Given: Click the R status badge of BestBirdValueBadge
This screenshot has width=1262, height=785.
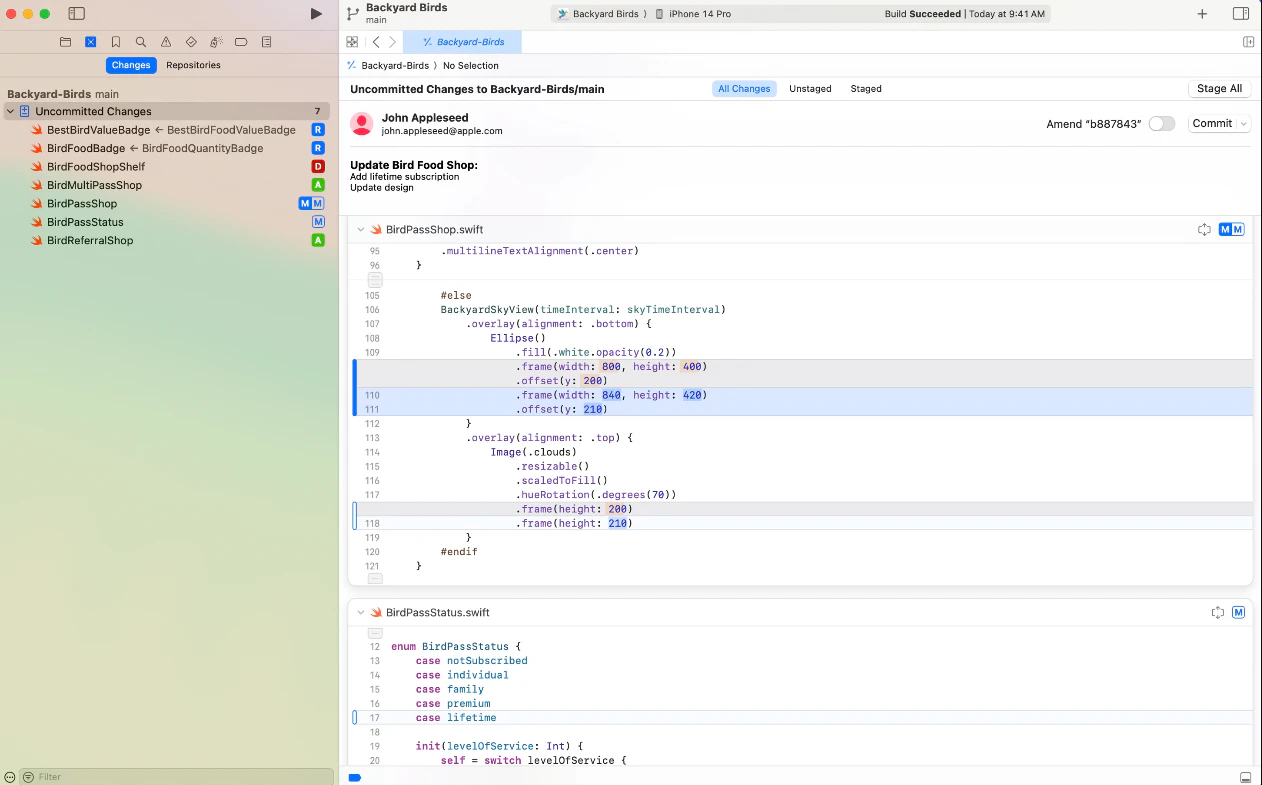Looking at the screenshot, I should (318, 130).
